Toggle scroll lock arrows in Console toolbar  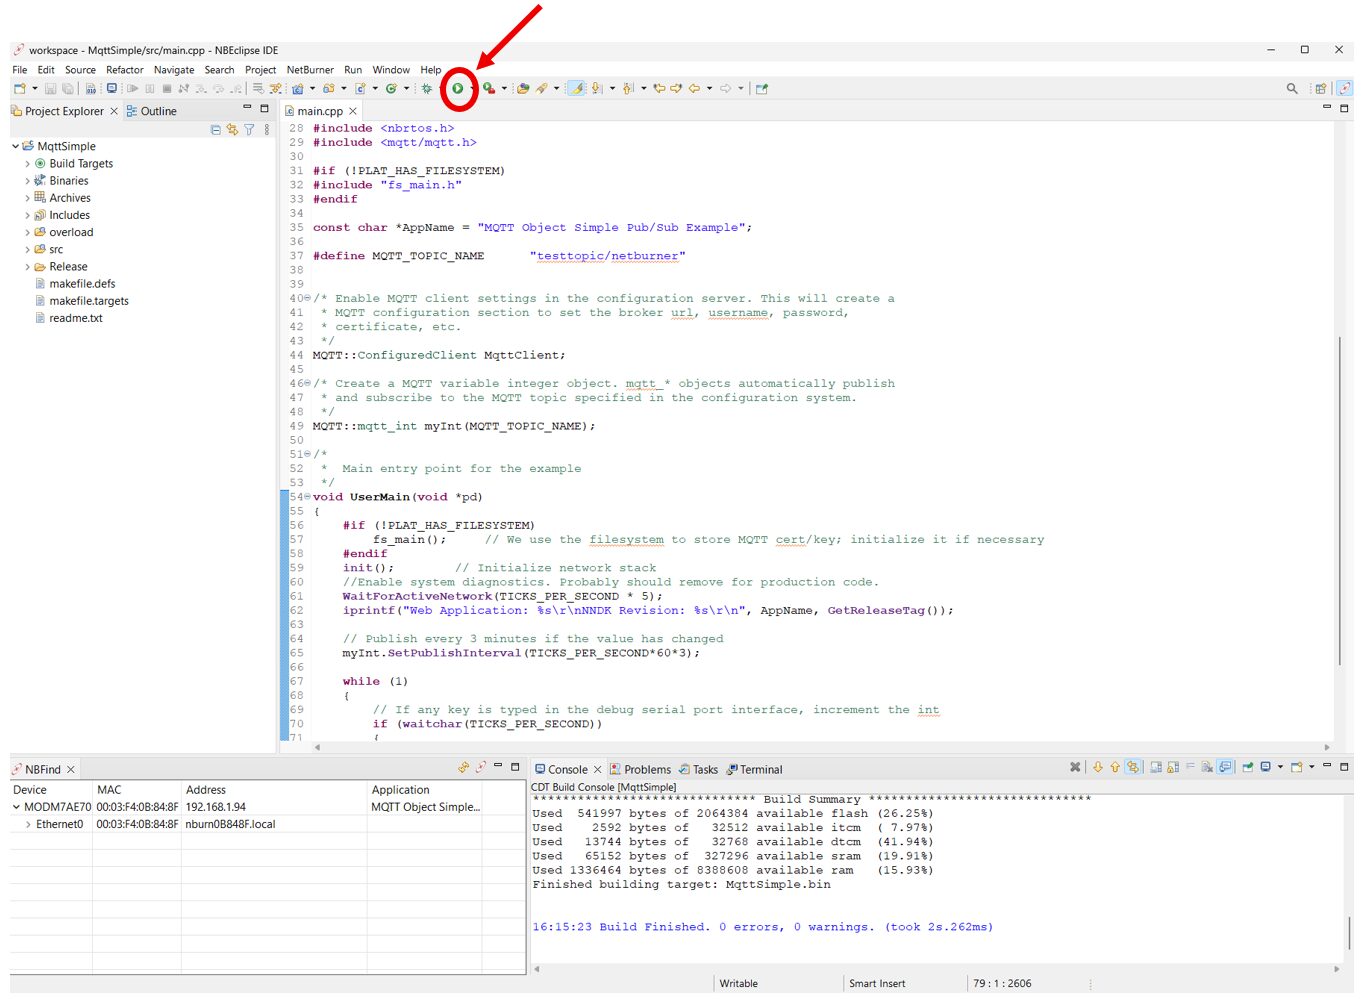[1132, 767]
